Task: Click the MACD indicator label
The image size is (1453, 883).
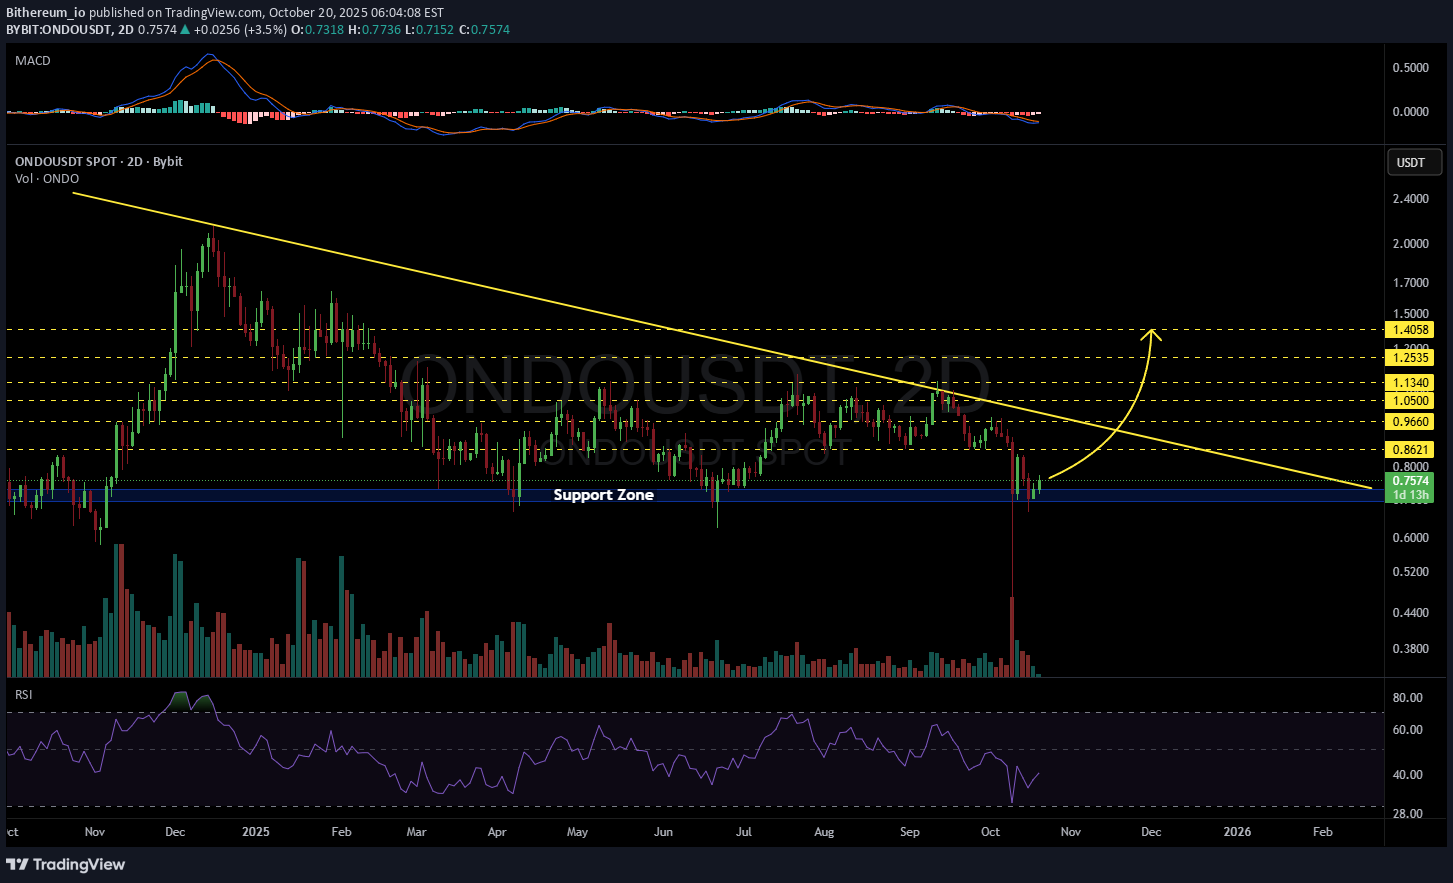Action: coord(33,61)
